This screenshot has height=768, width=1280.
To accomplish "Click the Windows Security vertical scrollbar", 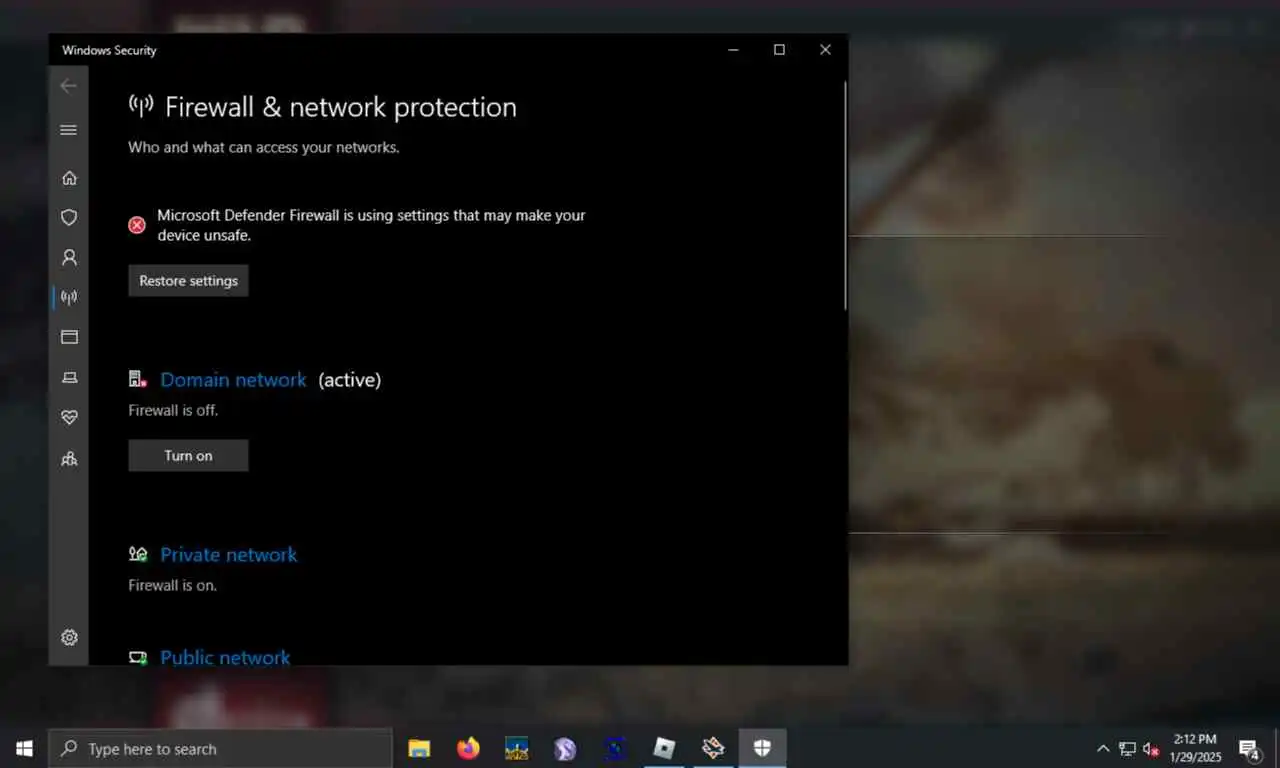I will (845, 195).
